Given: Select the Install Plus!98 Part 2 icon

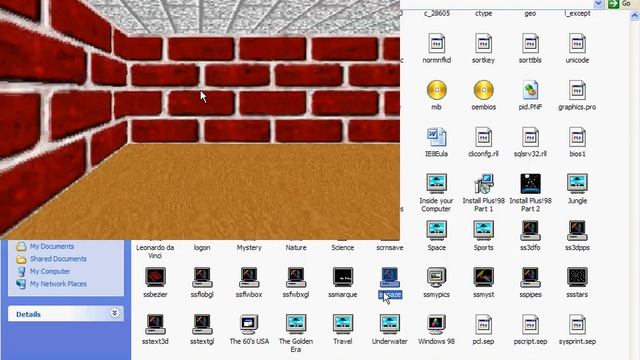Looking at the screenshot, I should 530,184.
